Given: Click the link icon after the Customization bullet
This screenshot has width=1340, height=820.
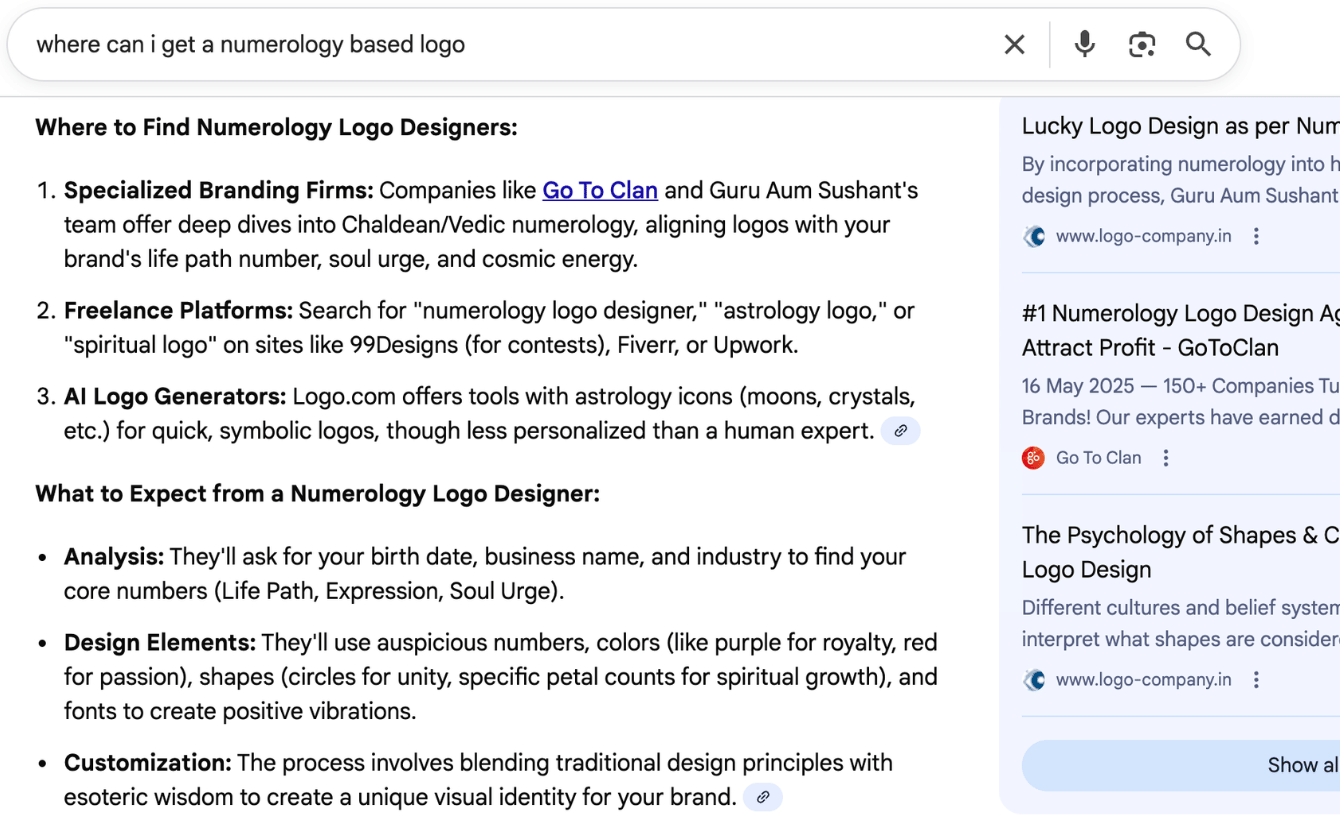Looking at the screenshot, I should coord(763,797).
